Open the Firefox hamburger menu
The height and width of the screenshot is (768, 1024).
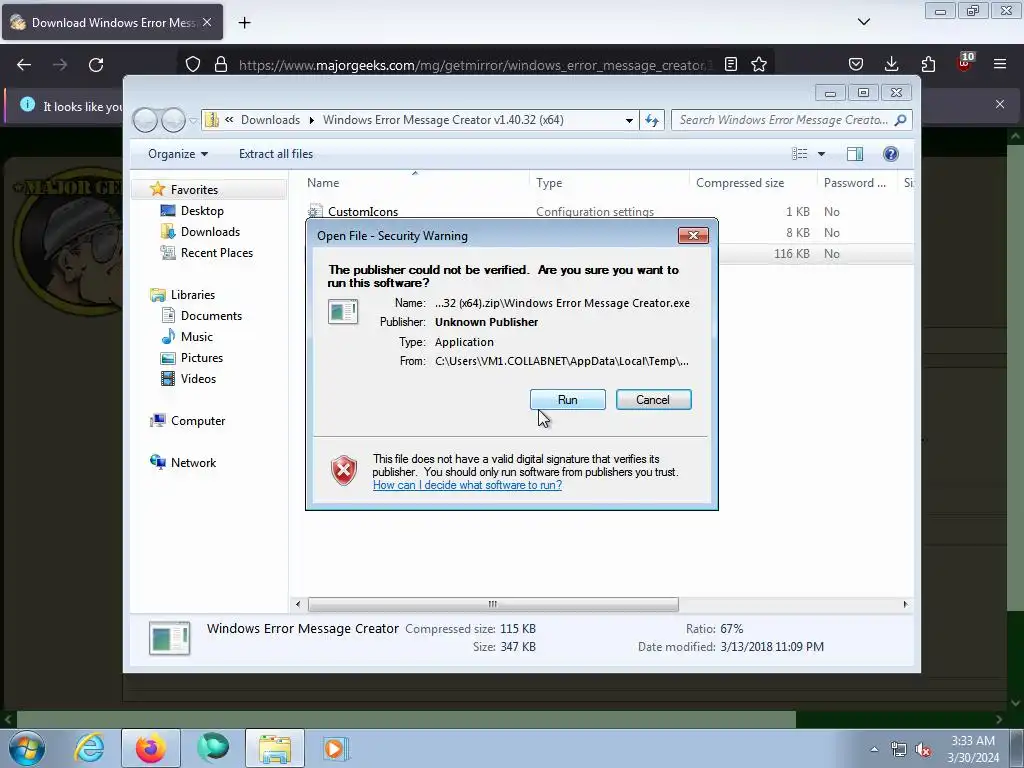[x=1000, y=65]
